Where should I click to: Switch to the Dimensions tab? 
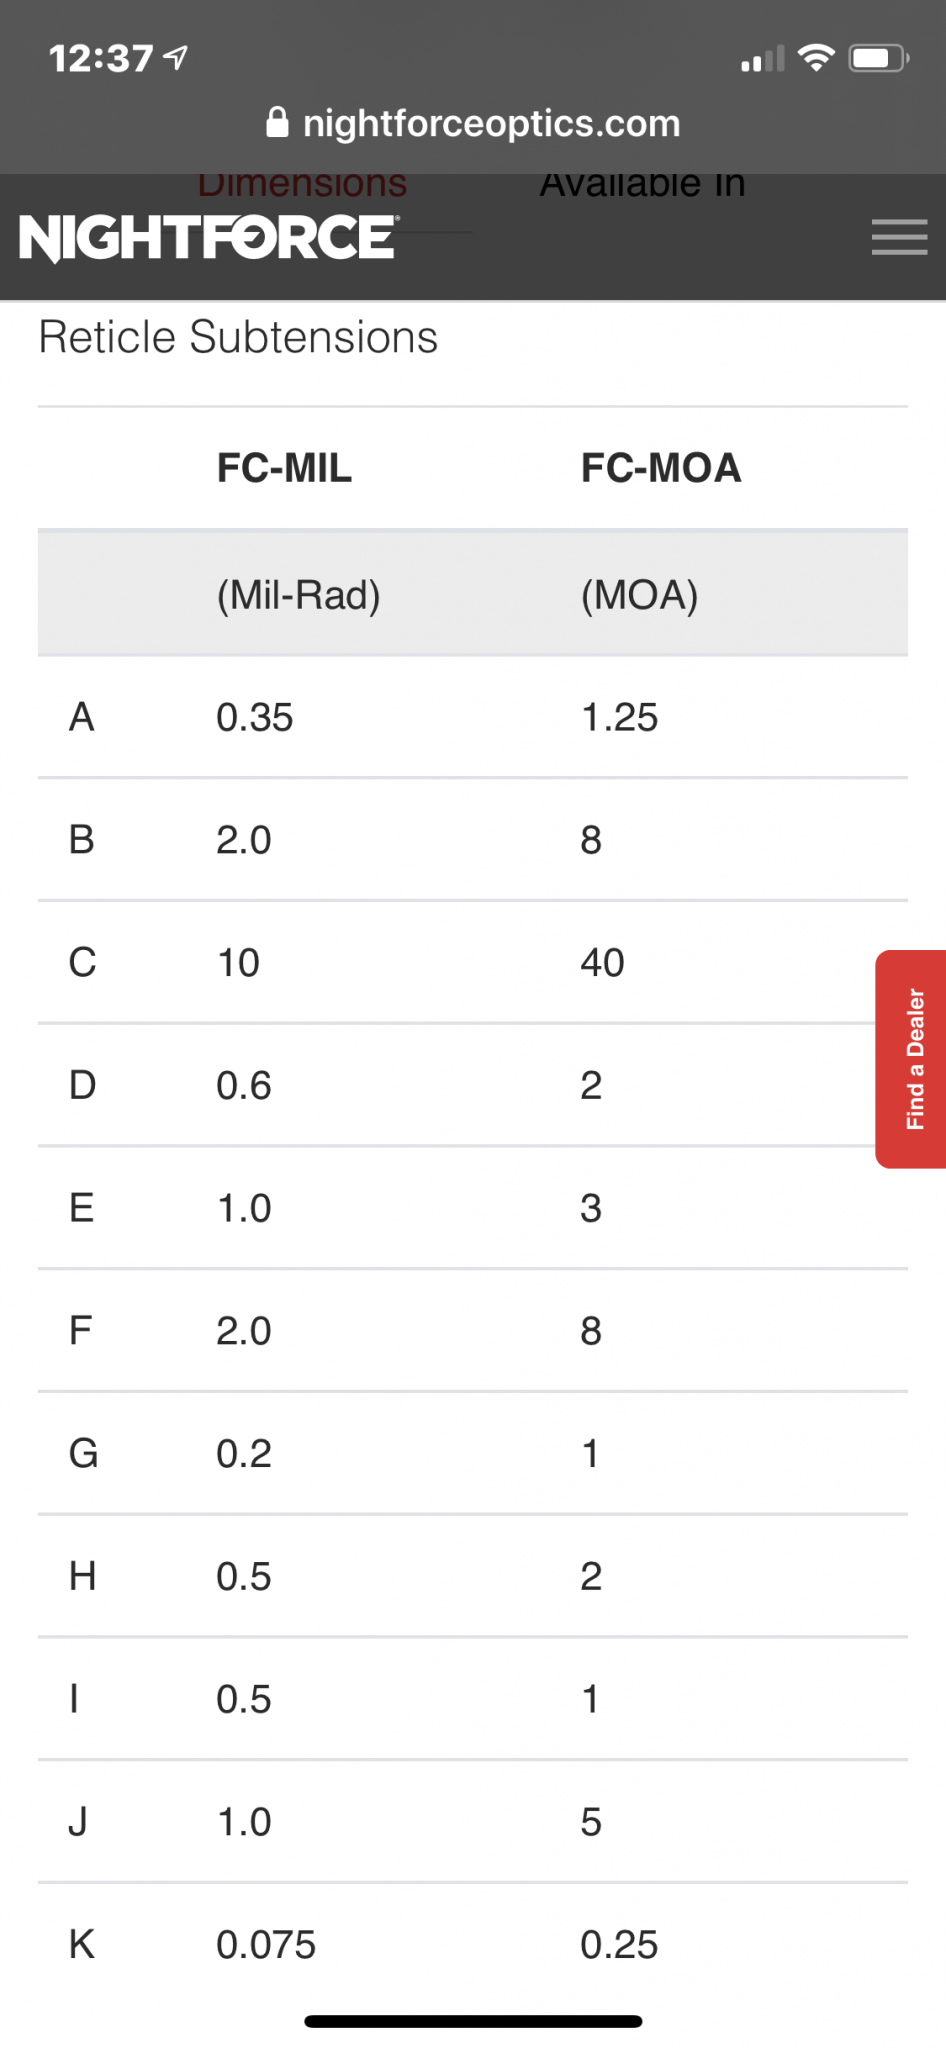coord(302,185)
